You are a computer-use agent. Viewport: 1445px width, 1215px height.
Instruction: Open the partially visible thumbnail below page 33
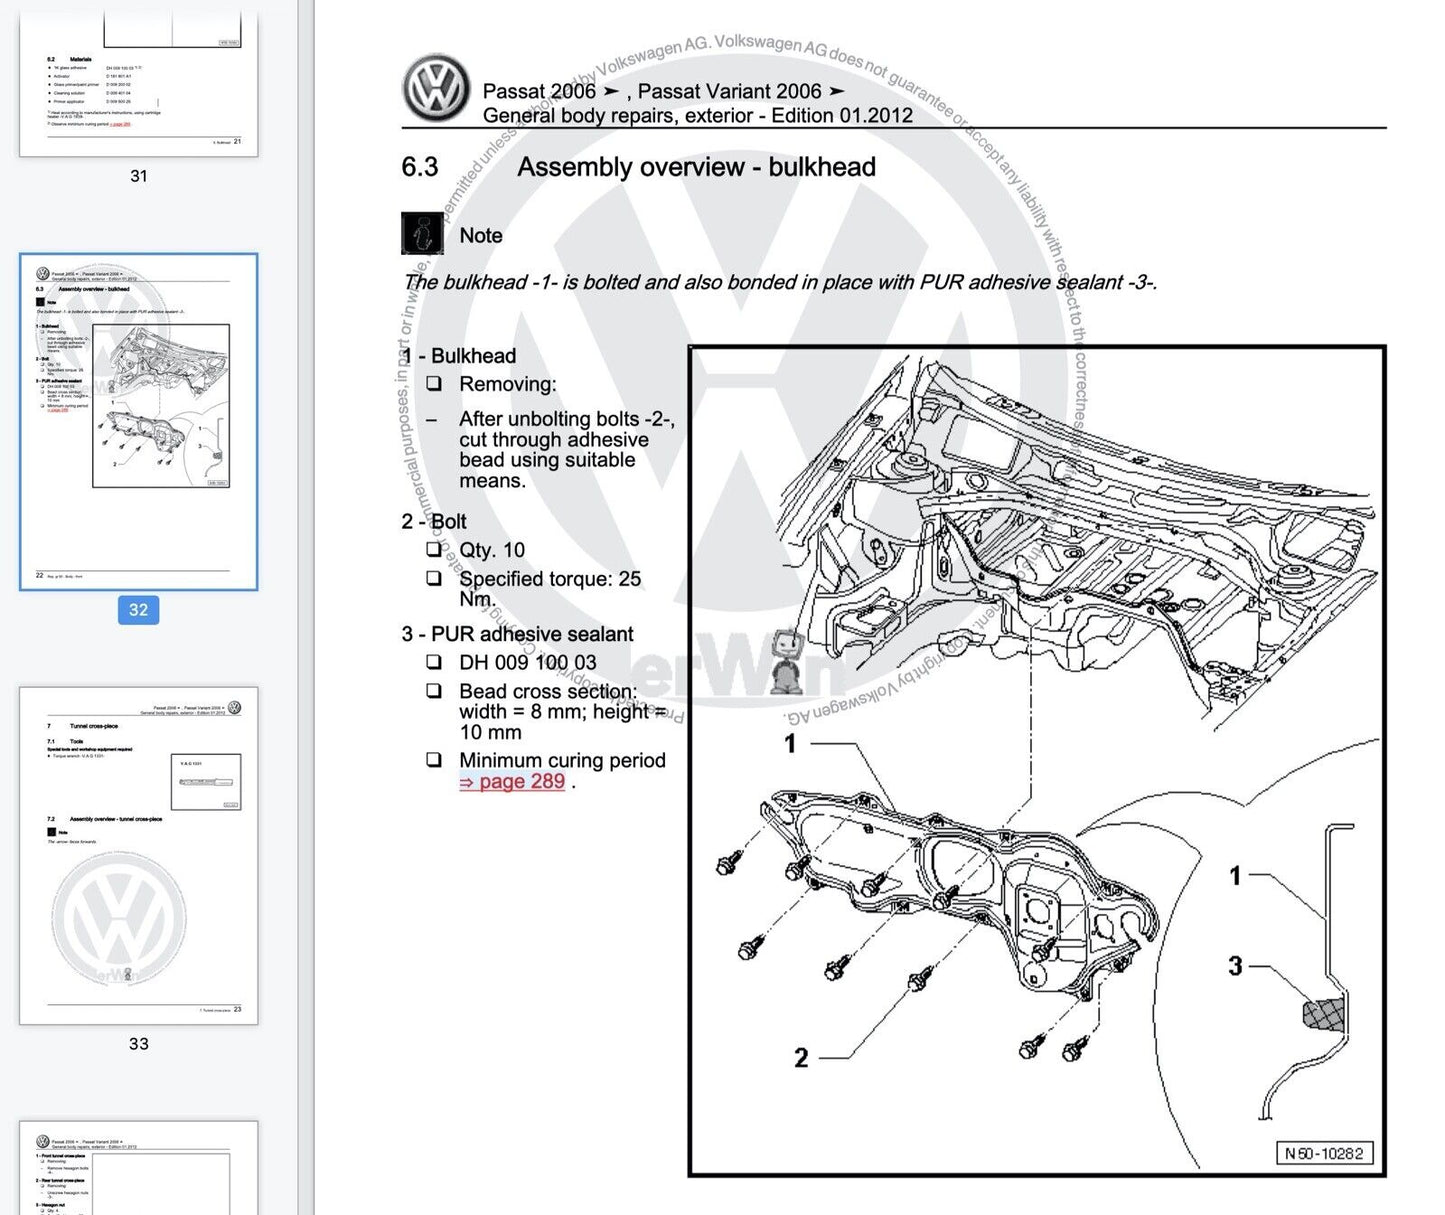tap(138, 1168)
